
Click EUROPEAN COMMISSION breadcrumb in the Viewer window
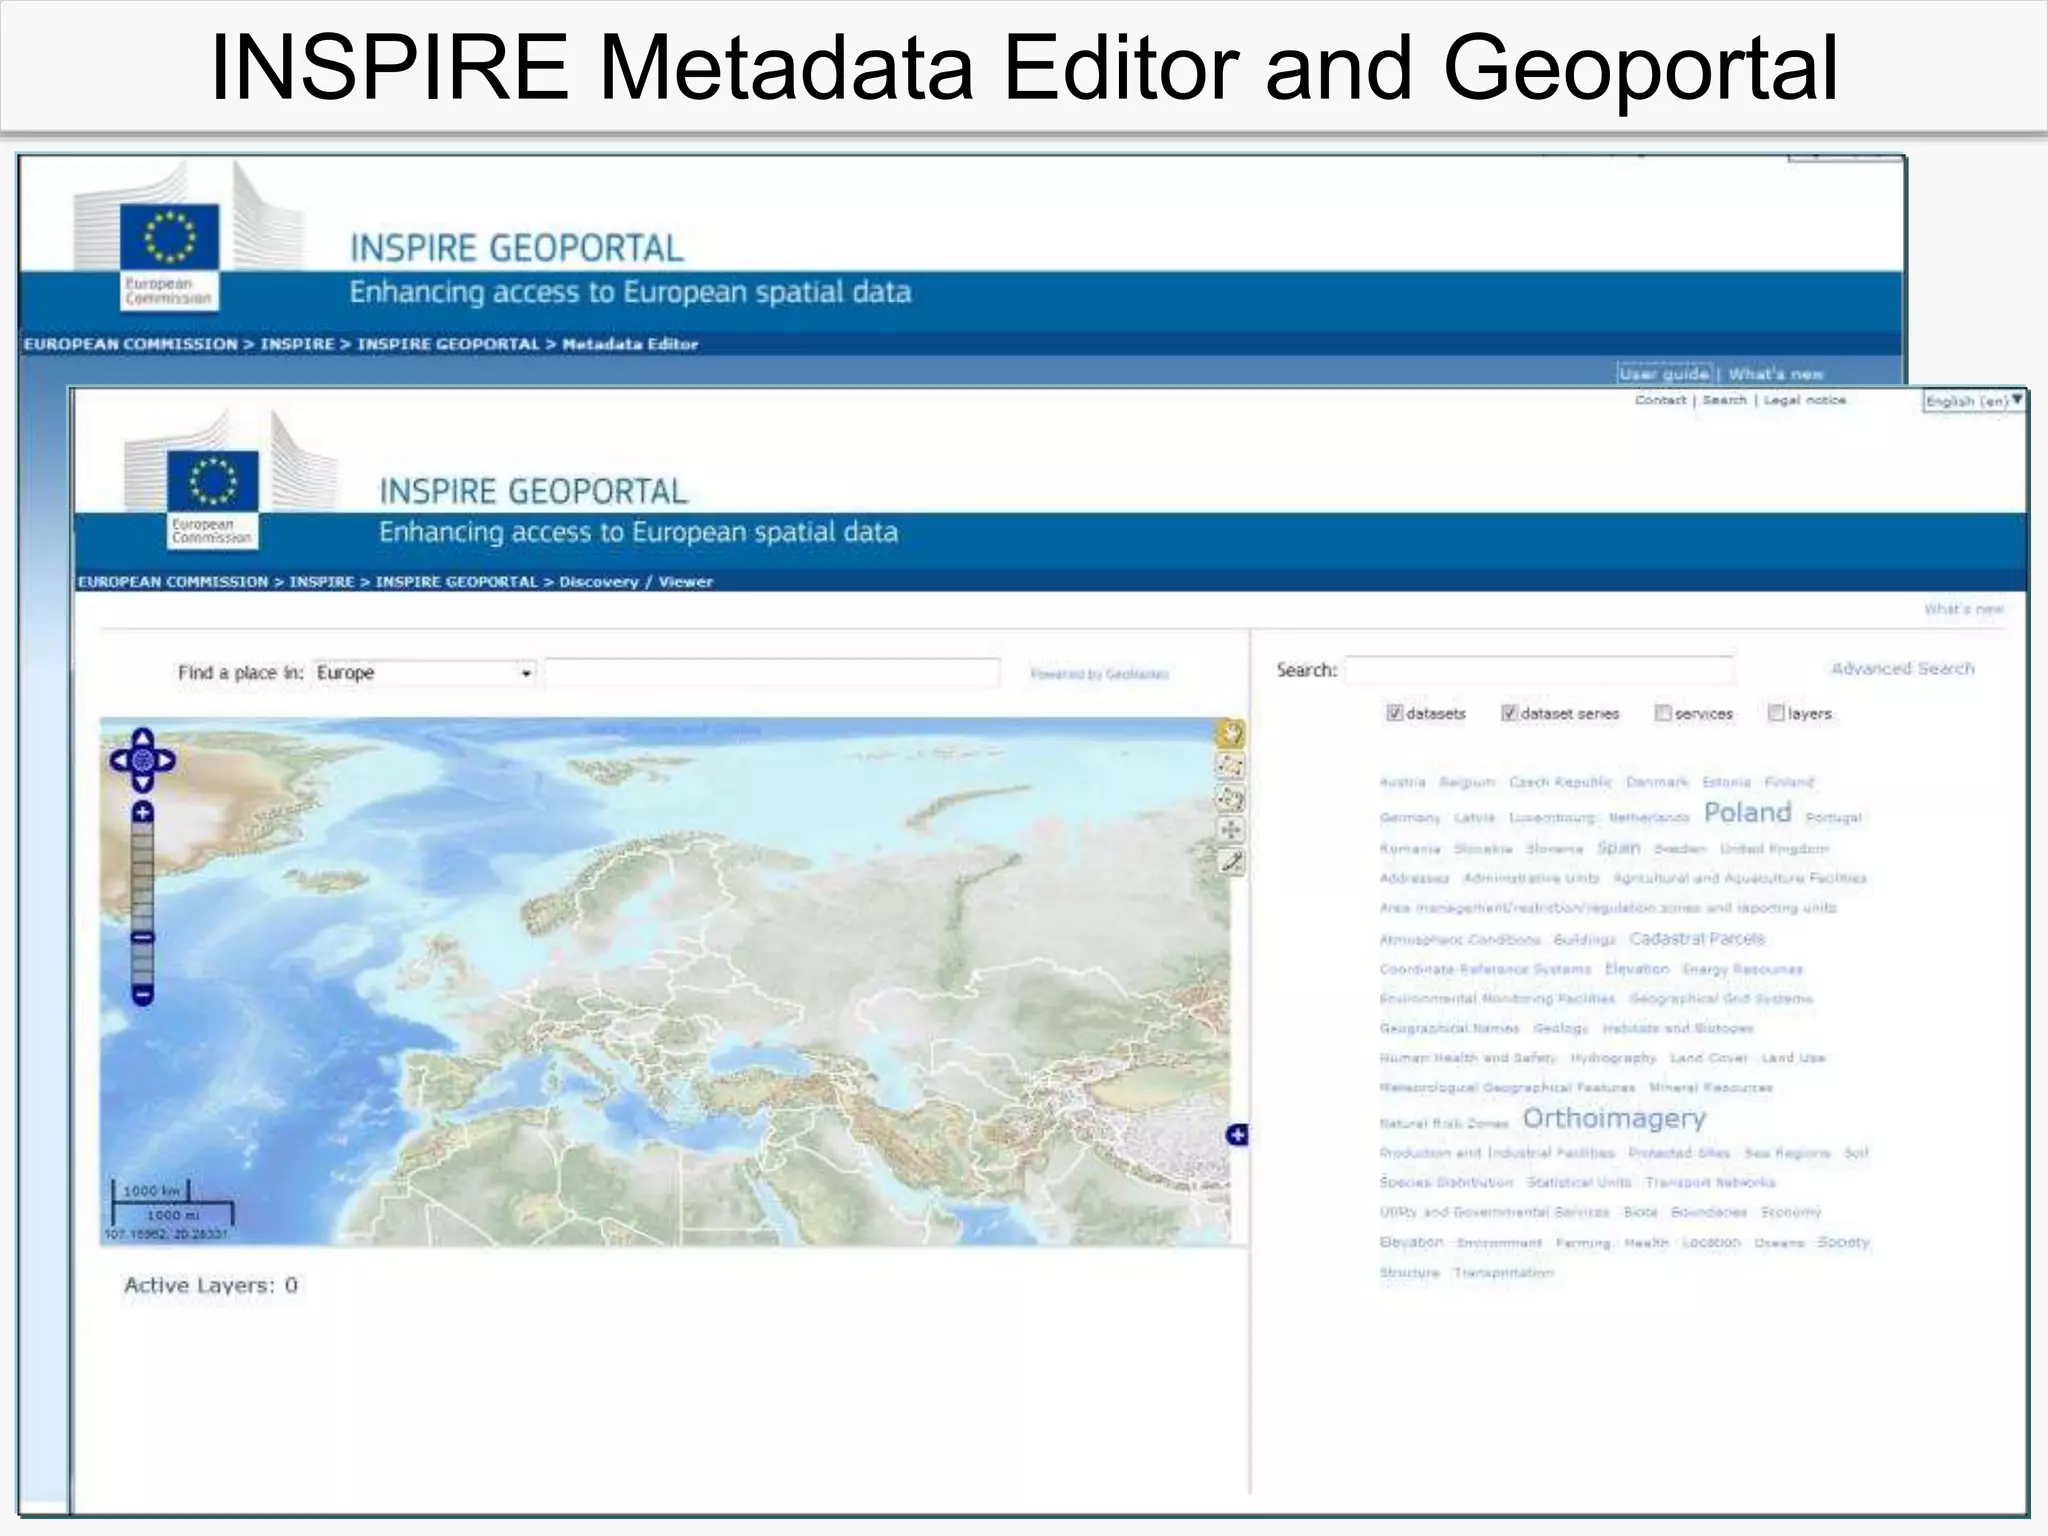173,581
